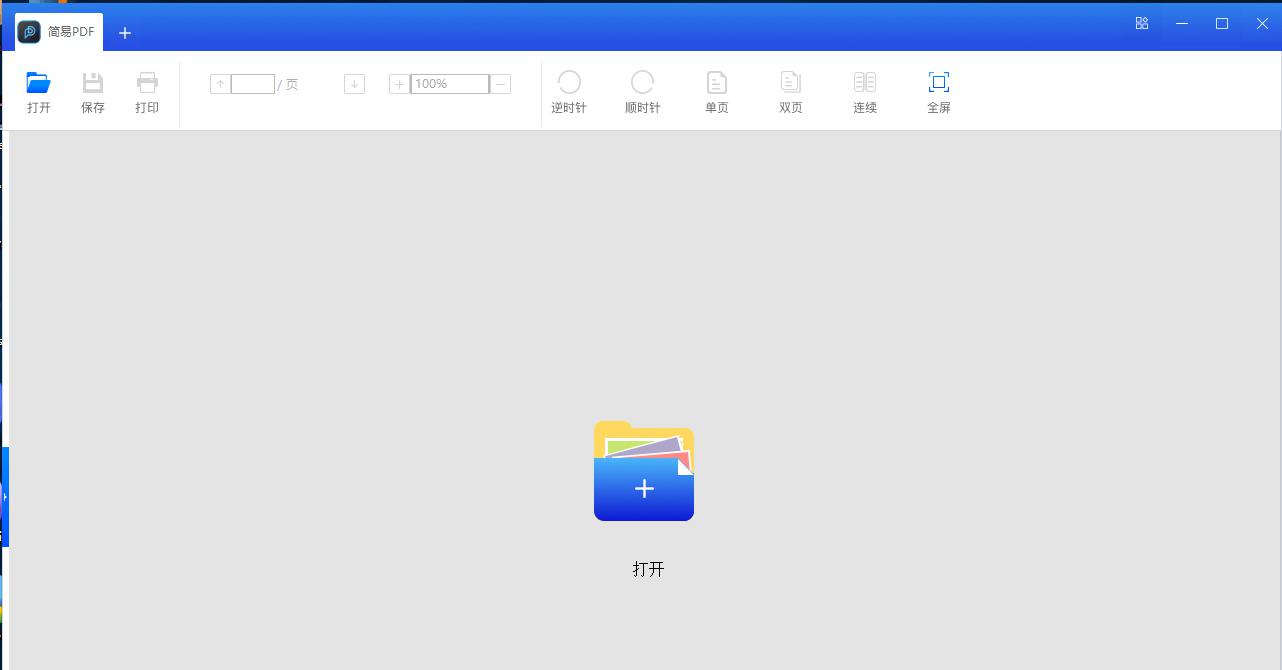Zoom out using the minus button

click(x=500, y=83)
